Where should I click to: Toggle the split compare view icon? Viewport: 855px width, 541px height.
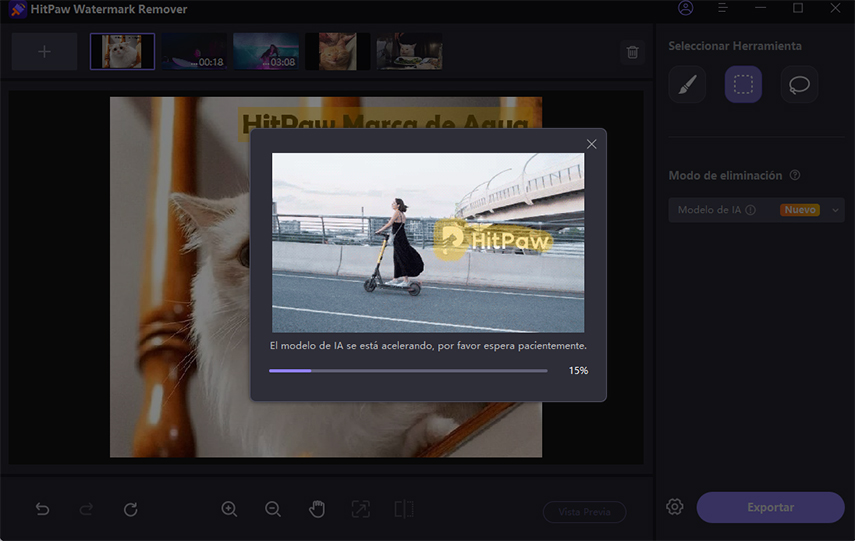(404, 509)
